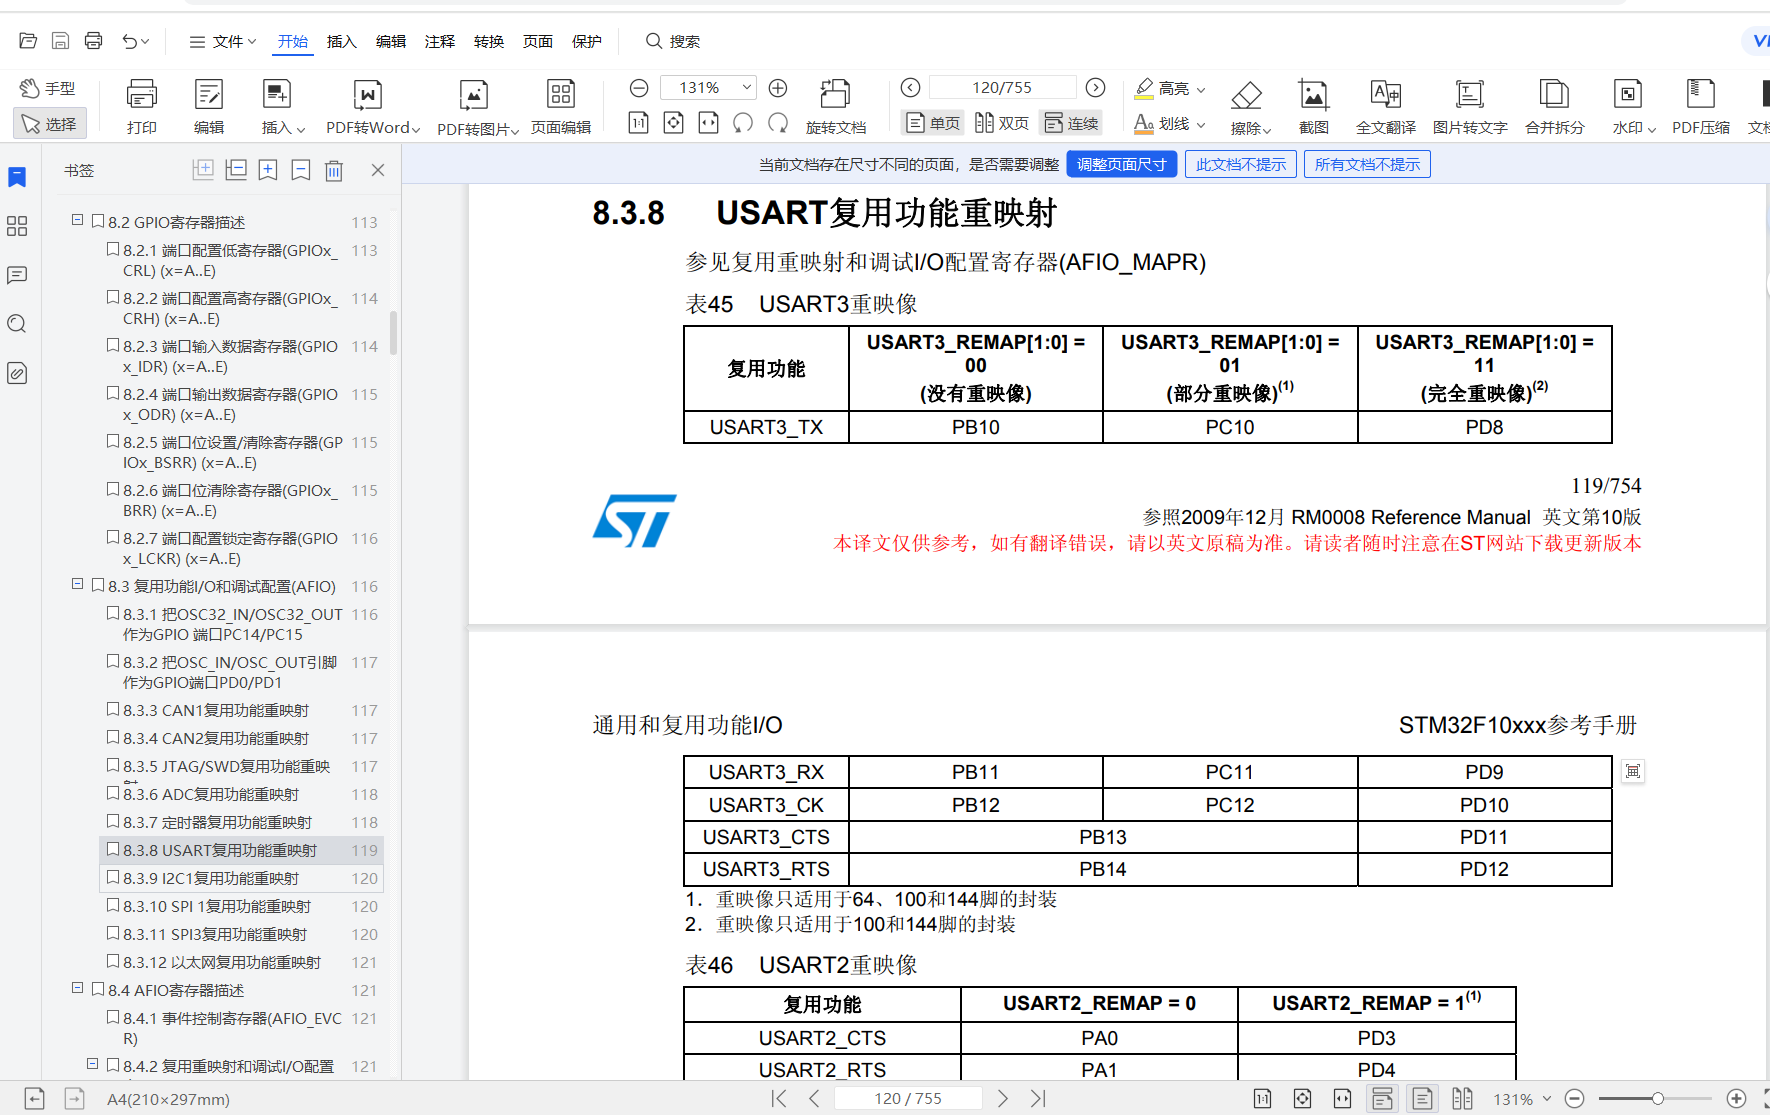The width and height of the screenshot is (1770, 1115).
Task: Open the 注释 ribbon tab
Action: click(x=440, y=41)
